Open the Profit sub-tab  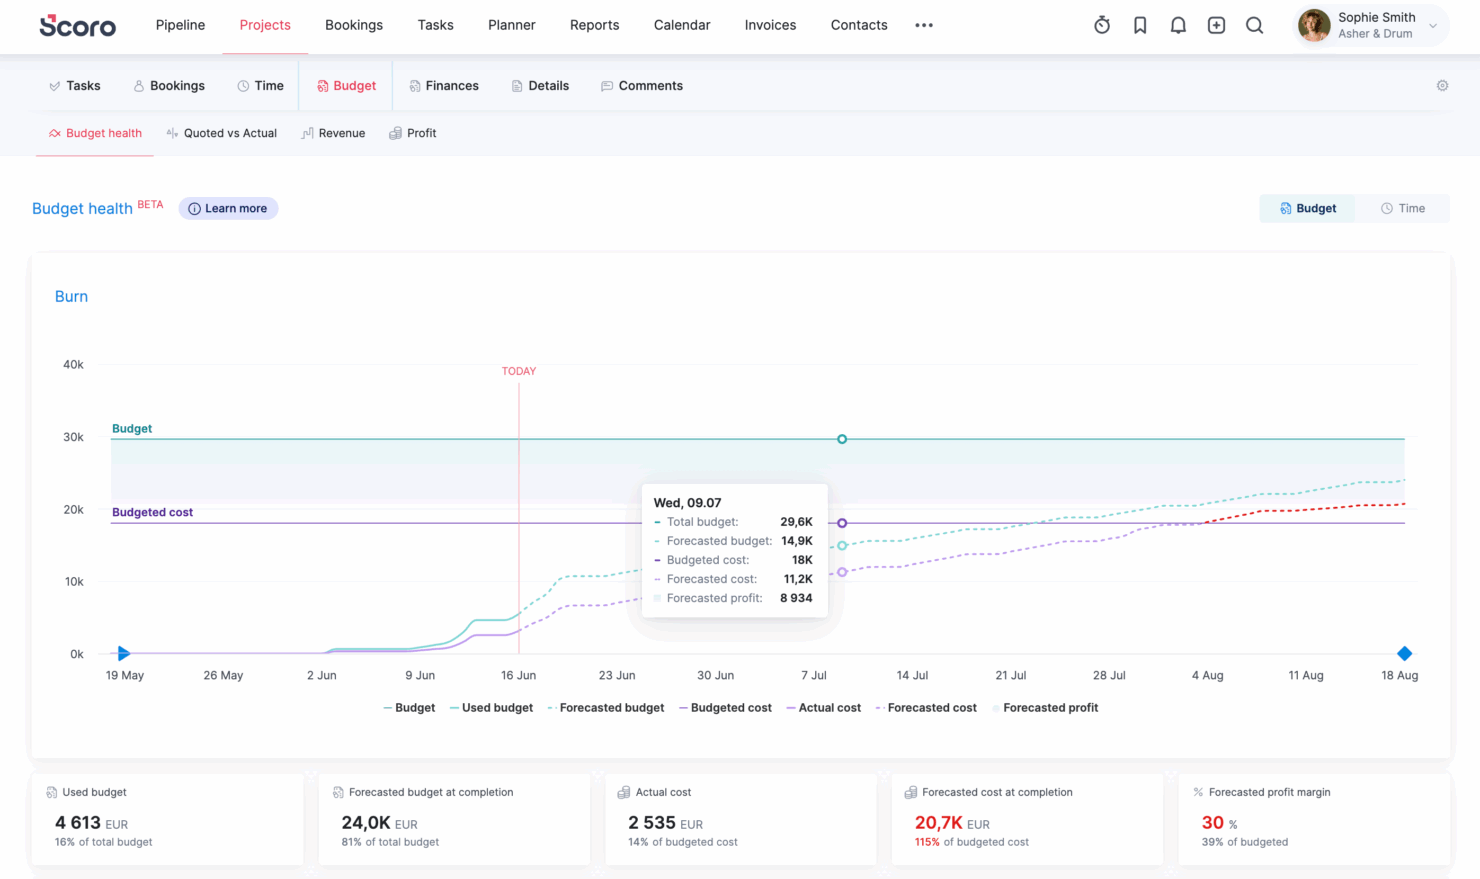413,133
